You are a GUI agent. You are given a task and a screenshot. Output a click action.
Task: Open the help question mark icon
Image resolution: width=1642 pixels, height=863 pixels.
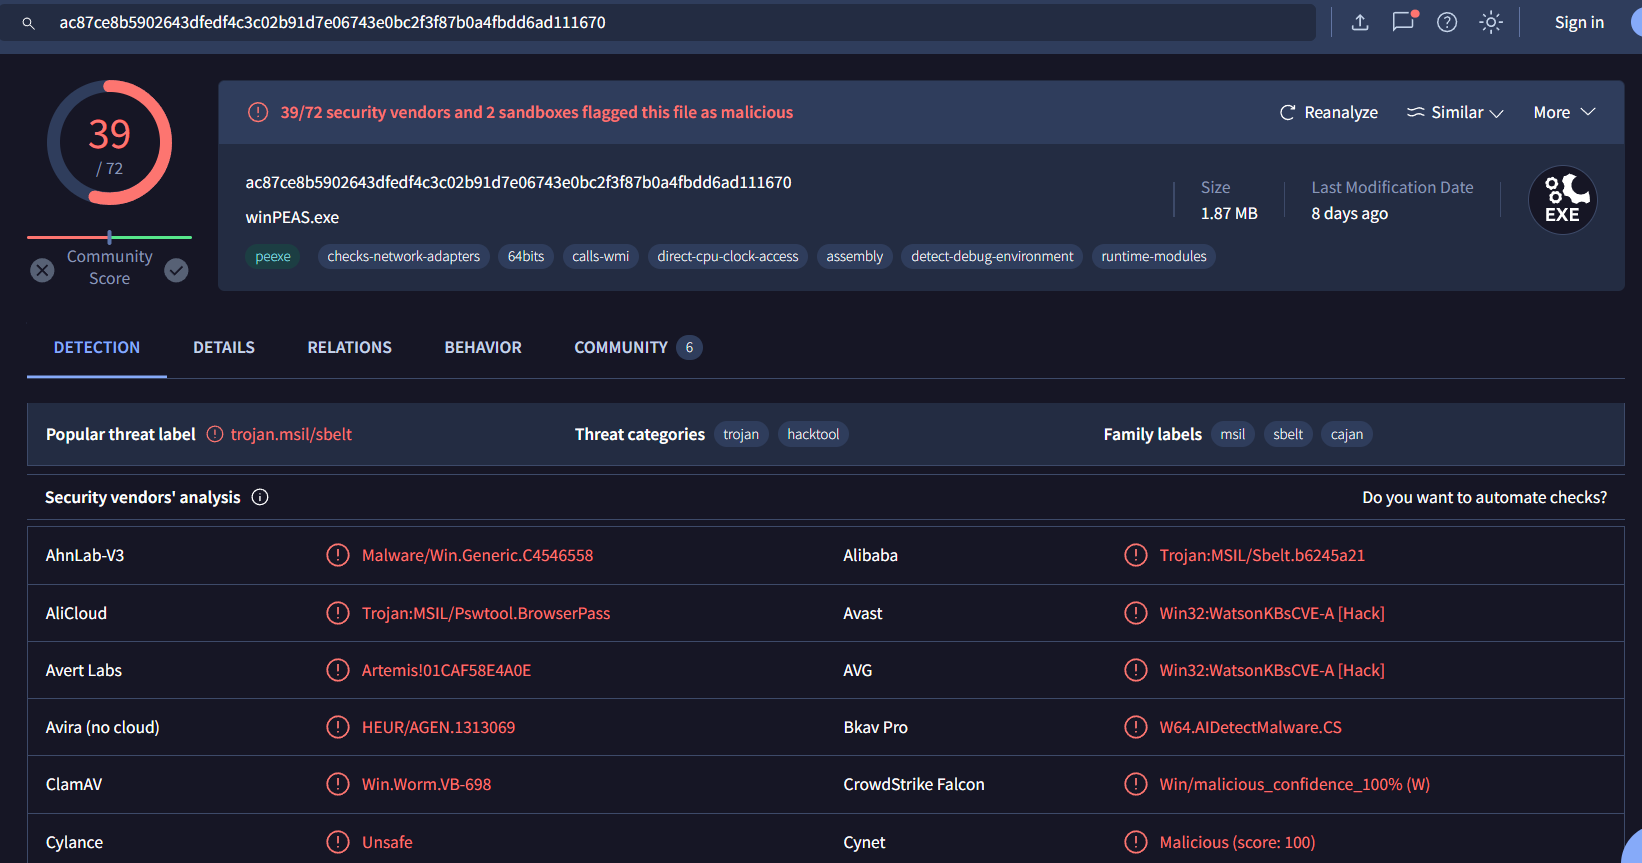pyautogui.click(x=1447, y=22)
